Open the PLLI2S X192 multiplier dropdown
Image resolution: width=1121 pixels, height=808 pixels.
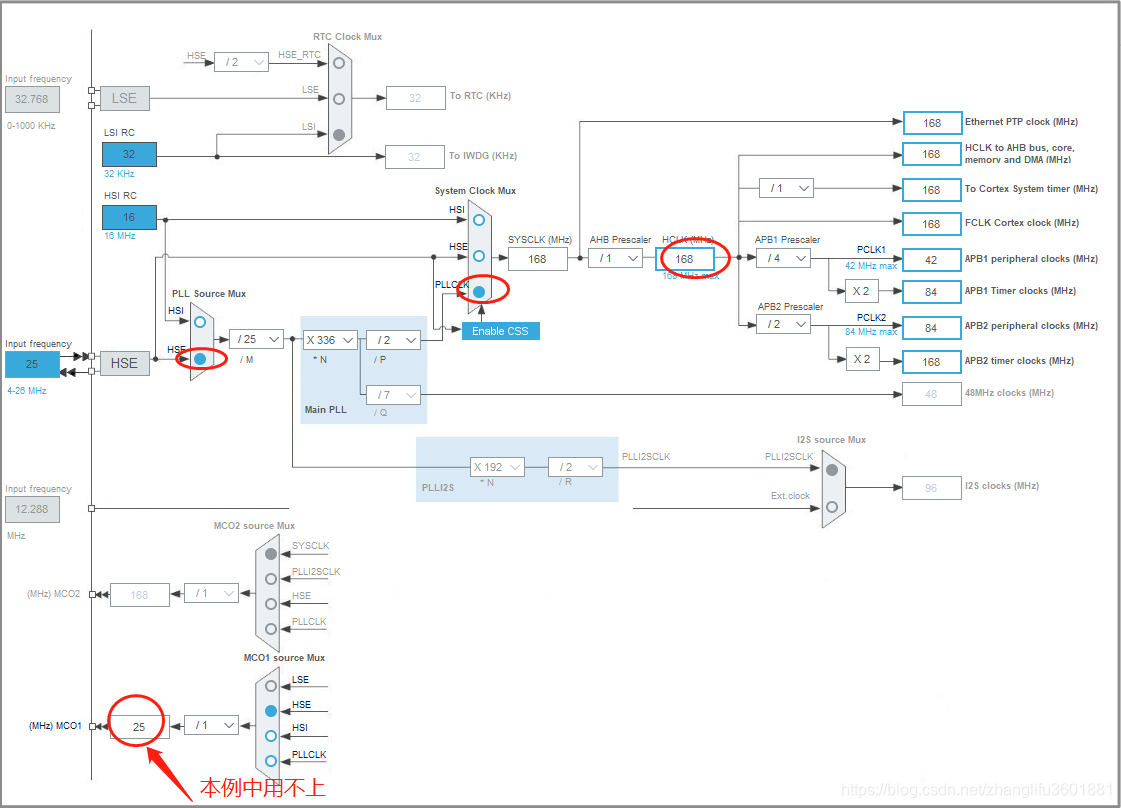click(497, 466)
